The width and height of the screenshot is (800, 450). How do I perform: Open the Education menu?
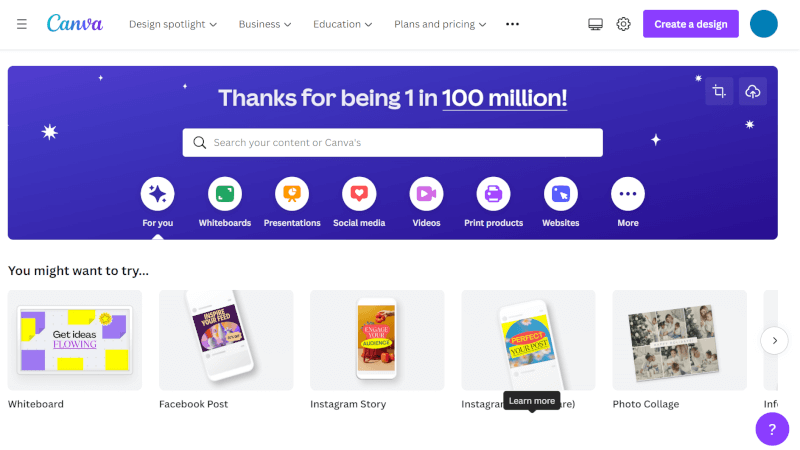[342, 24]
